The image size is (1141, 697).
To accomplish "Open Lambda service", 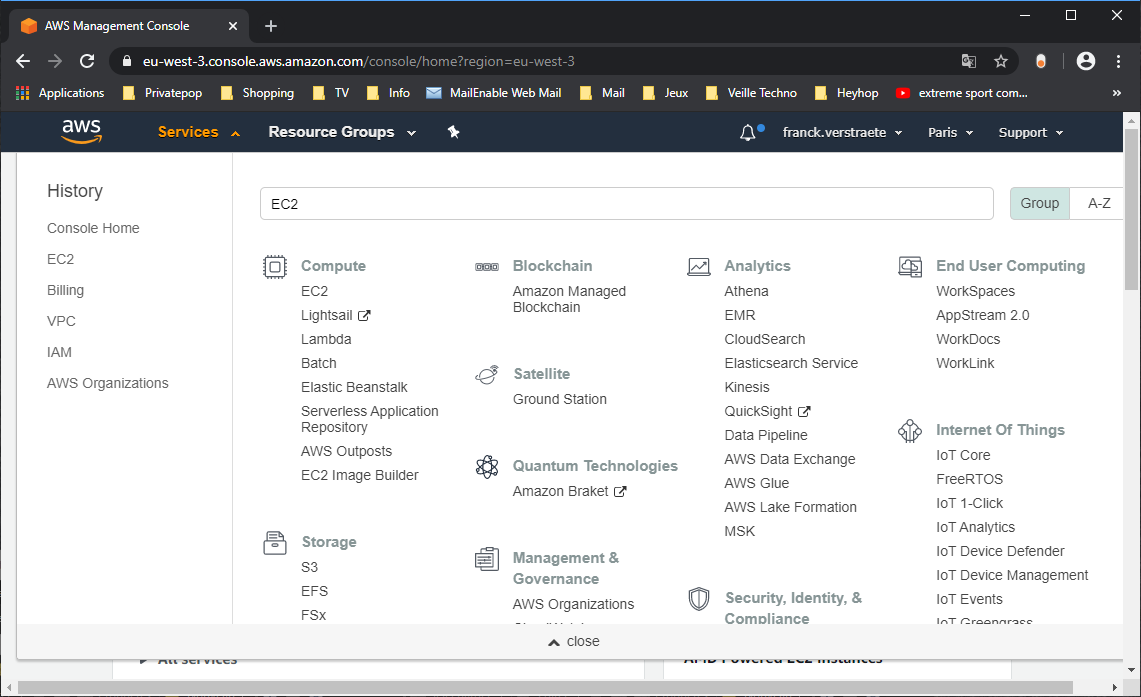I will pos(326,339).
